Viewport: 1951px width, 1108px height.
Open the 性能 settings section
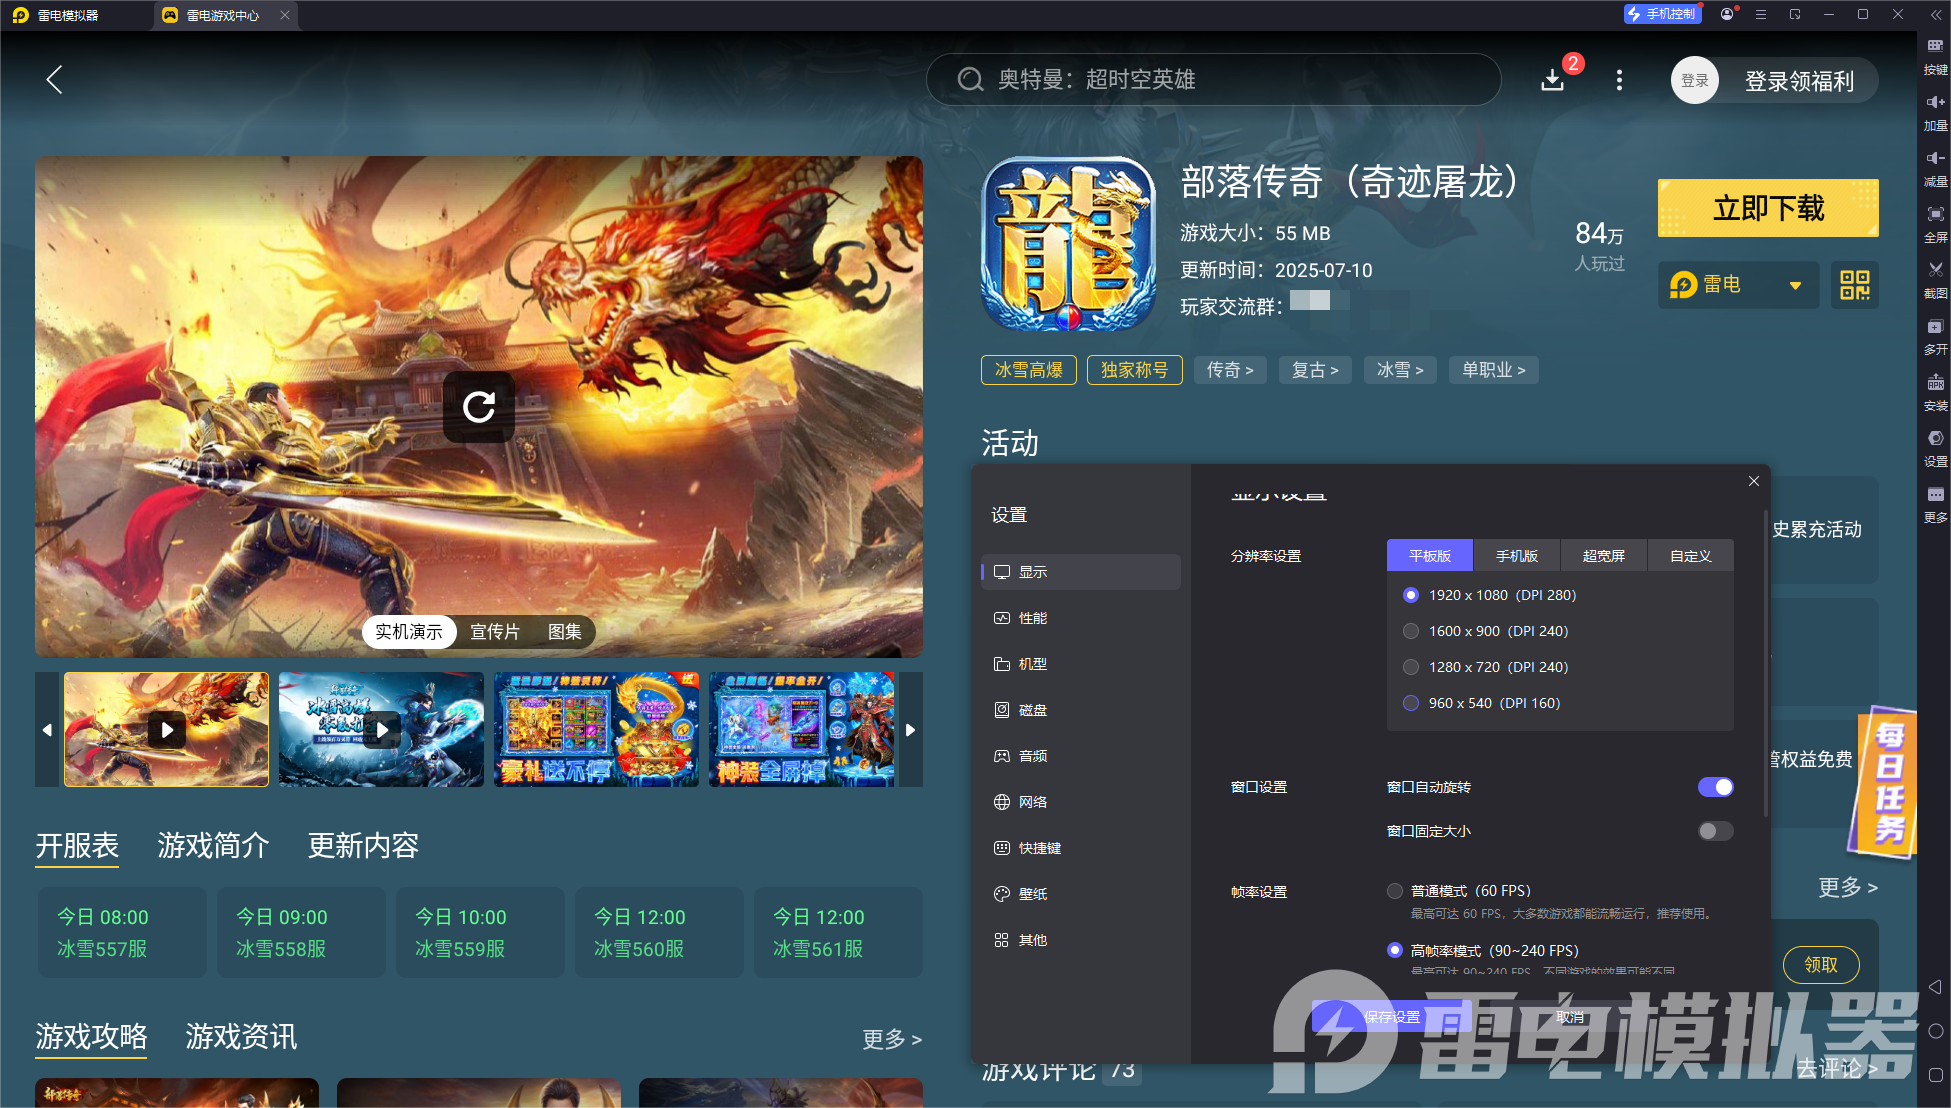click(1033, 618)
